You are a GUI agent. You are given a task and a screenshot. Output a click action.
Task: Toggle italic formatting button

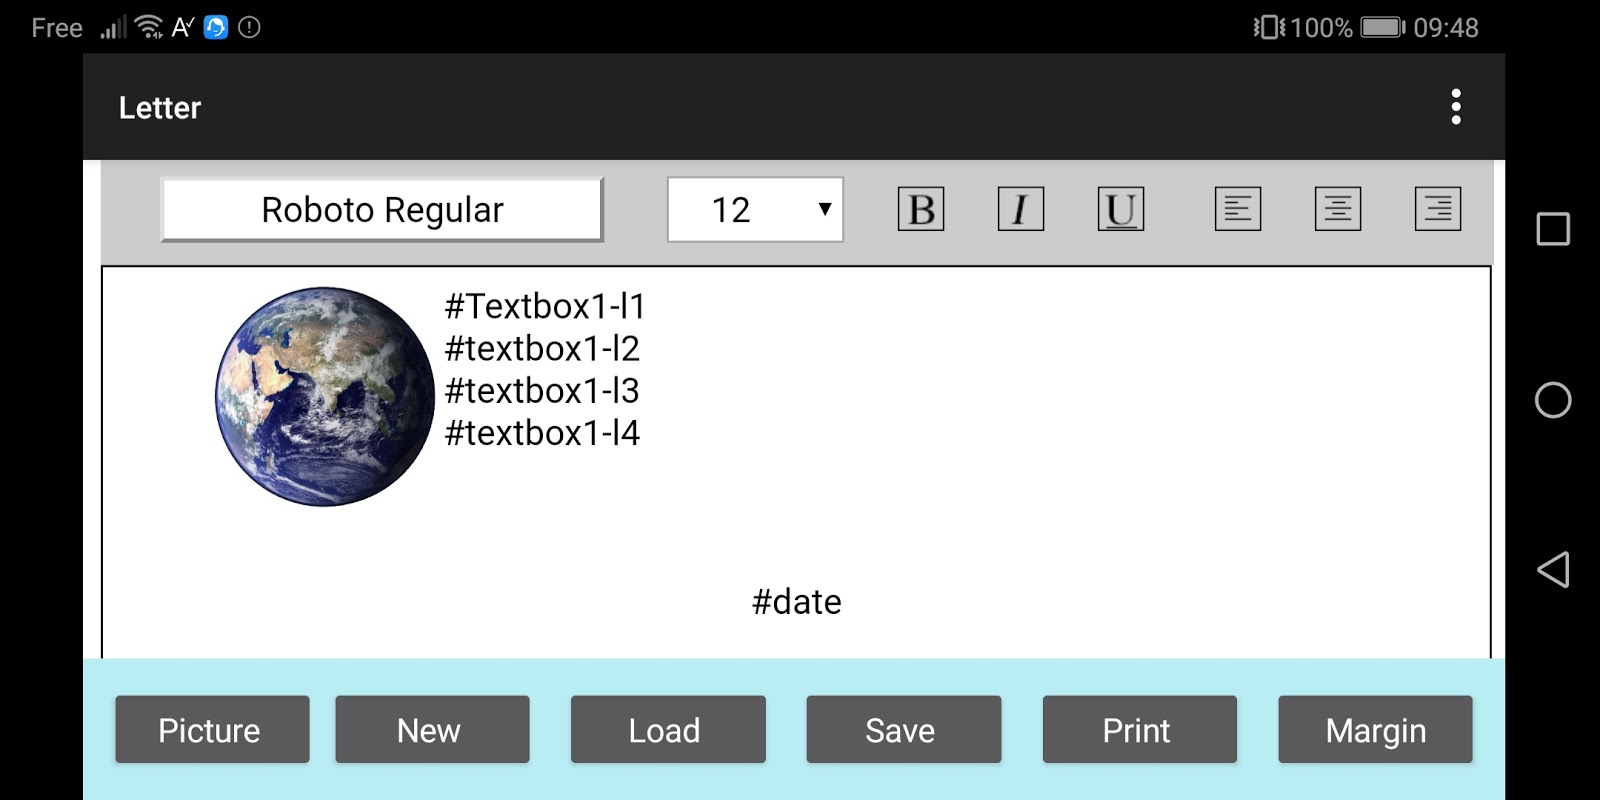pyautogui.click(x=1021, y=209)
